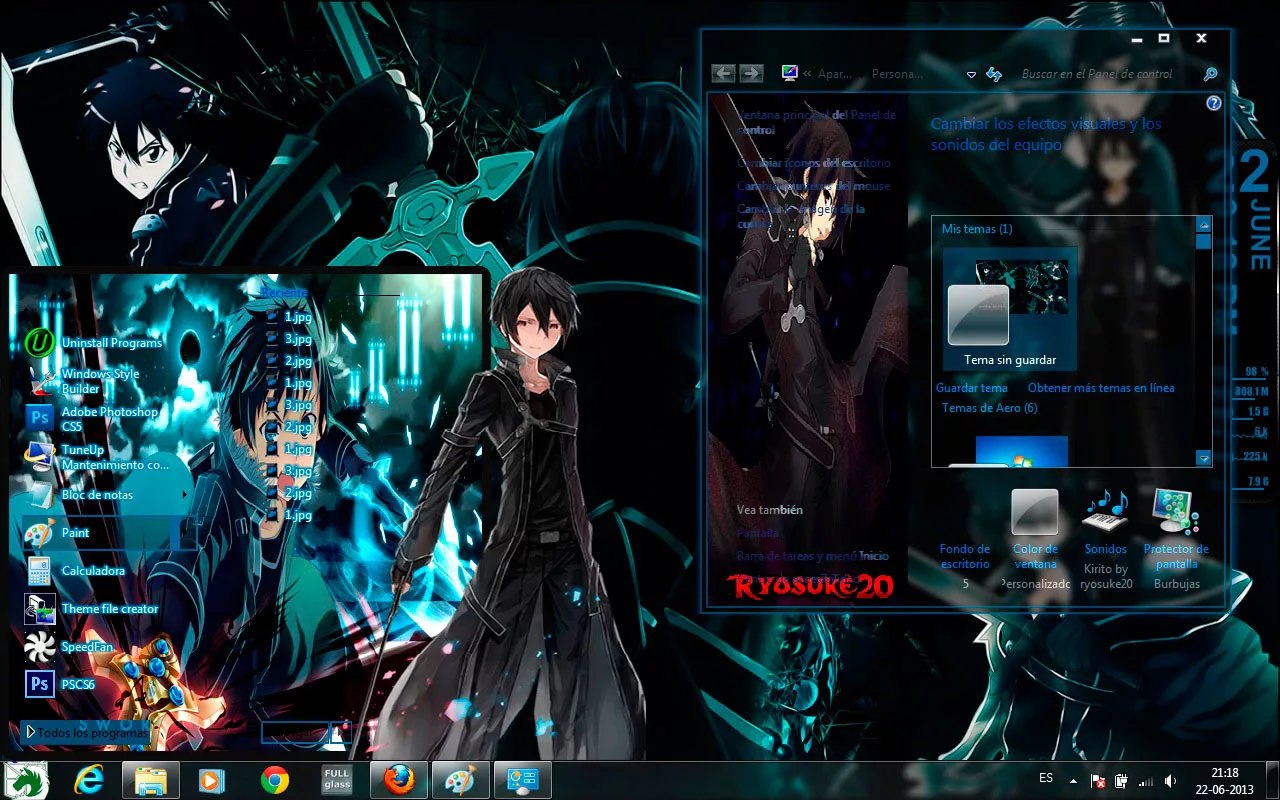The image size is (1280, 800).
Task: Open Google Chrome from the taskbar
Action: point(274,780)
